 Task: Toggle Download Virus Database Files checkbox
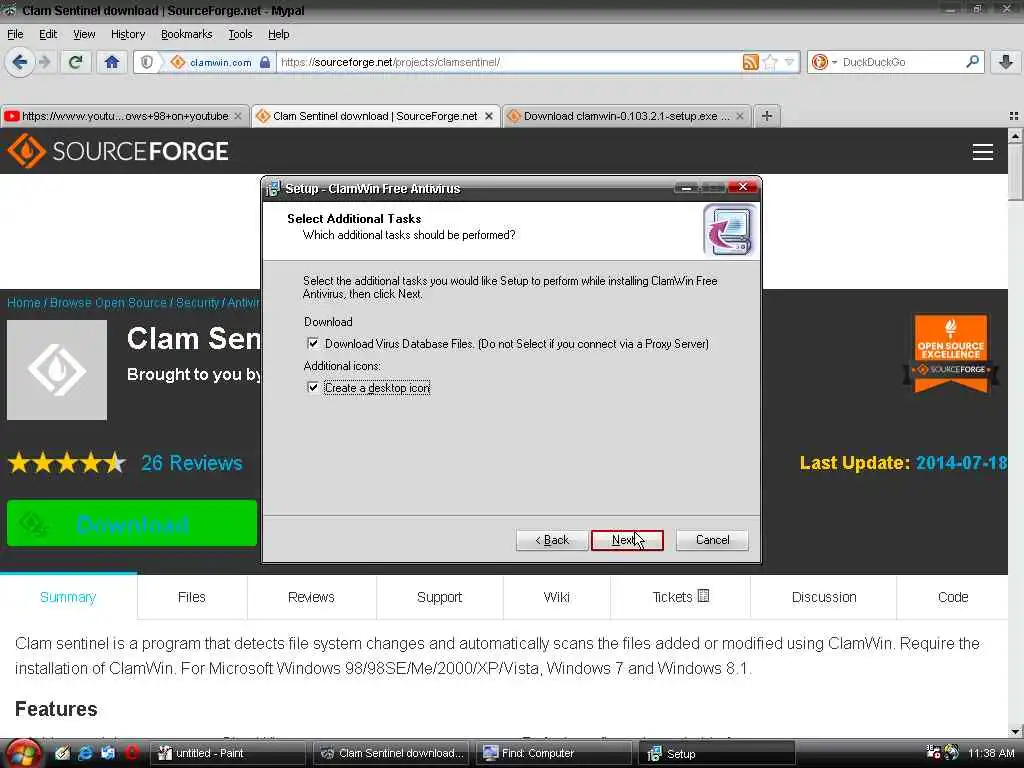pyautogui.click(x=313, y=343)
